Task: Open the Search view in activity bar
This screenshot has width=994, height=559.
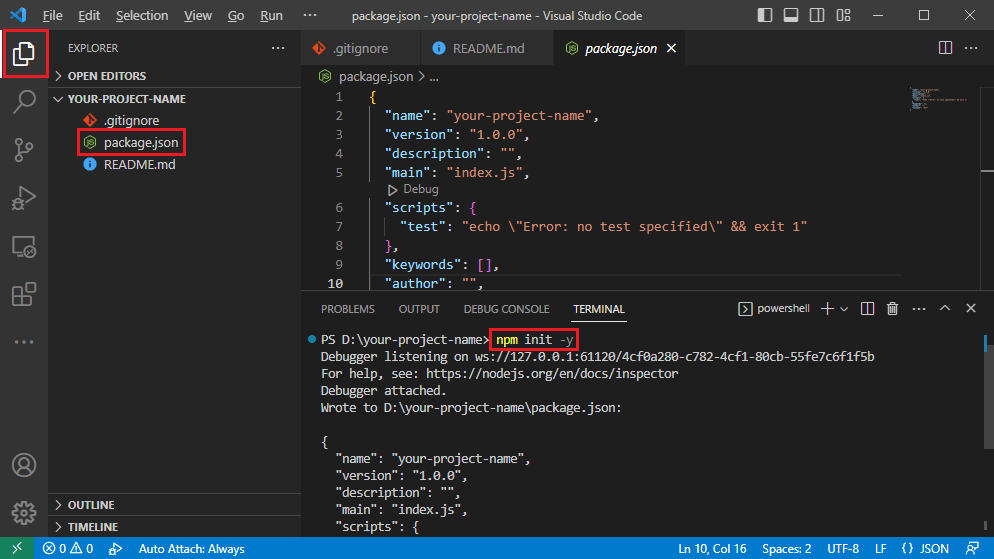Action: point(24,101)
